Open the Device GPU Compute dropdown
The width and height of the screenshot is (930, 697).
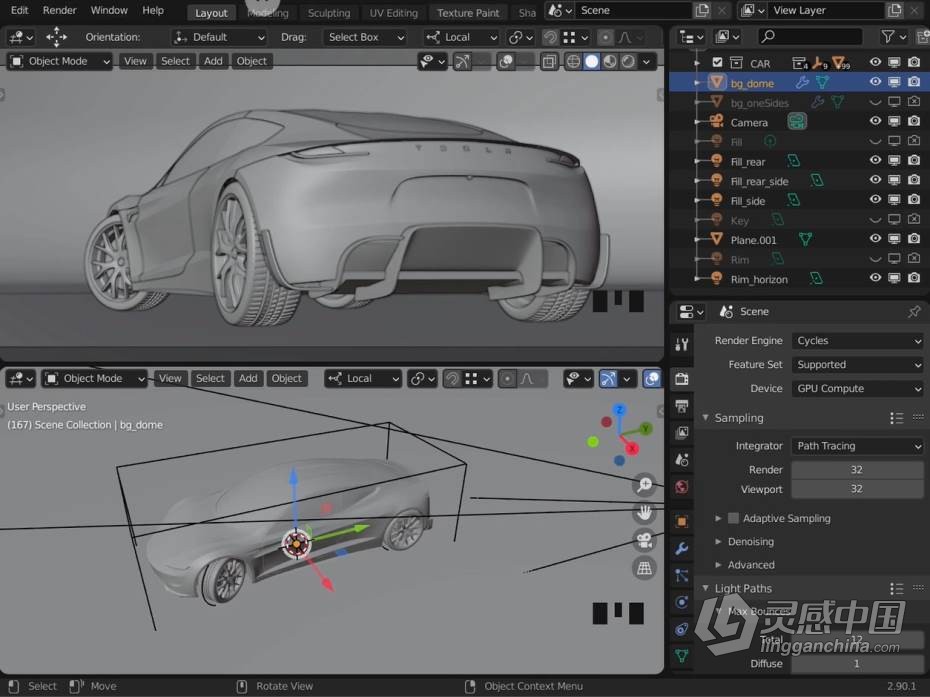tap(858, 389)
